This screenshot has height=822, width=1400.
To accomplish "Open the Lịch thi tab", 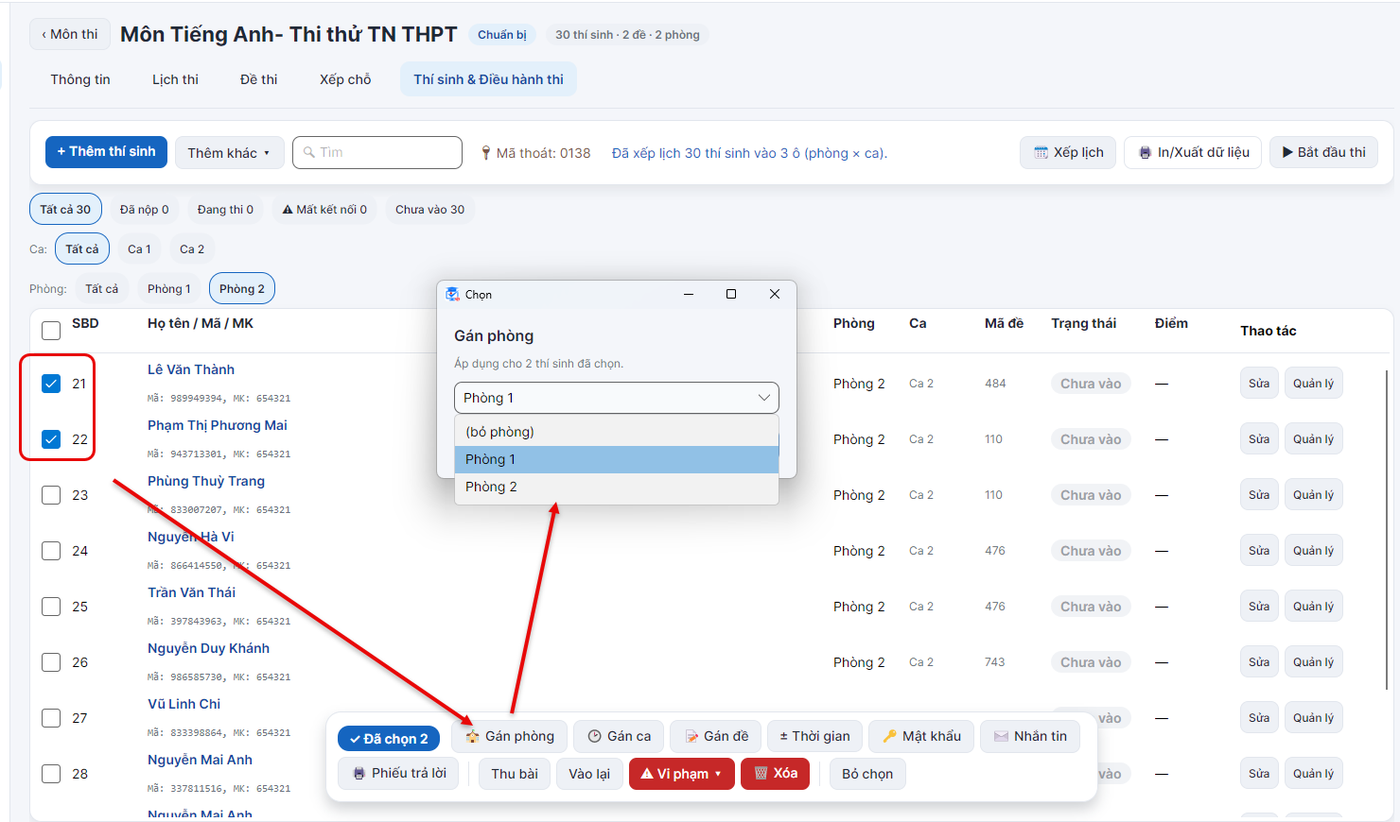I will click(175, 80).
